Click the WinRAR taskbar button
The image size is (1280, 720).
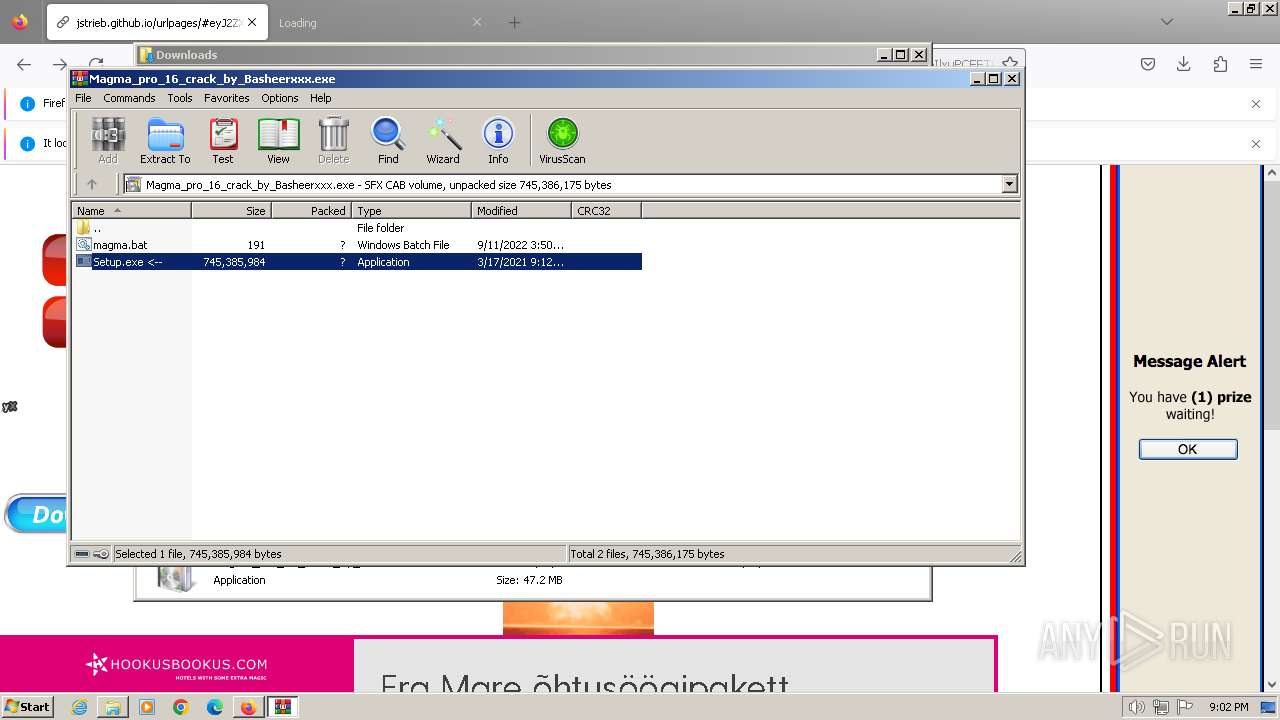(283, 707)
